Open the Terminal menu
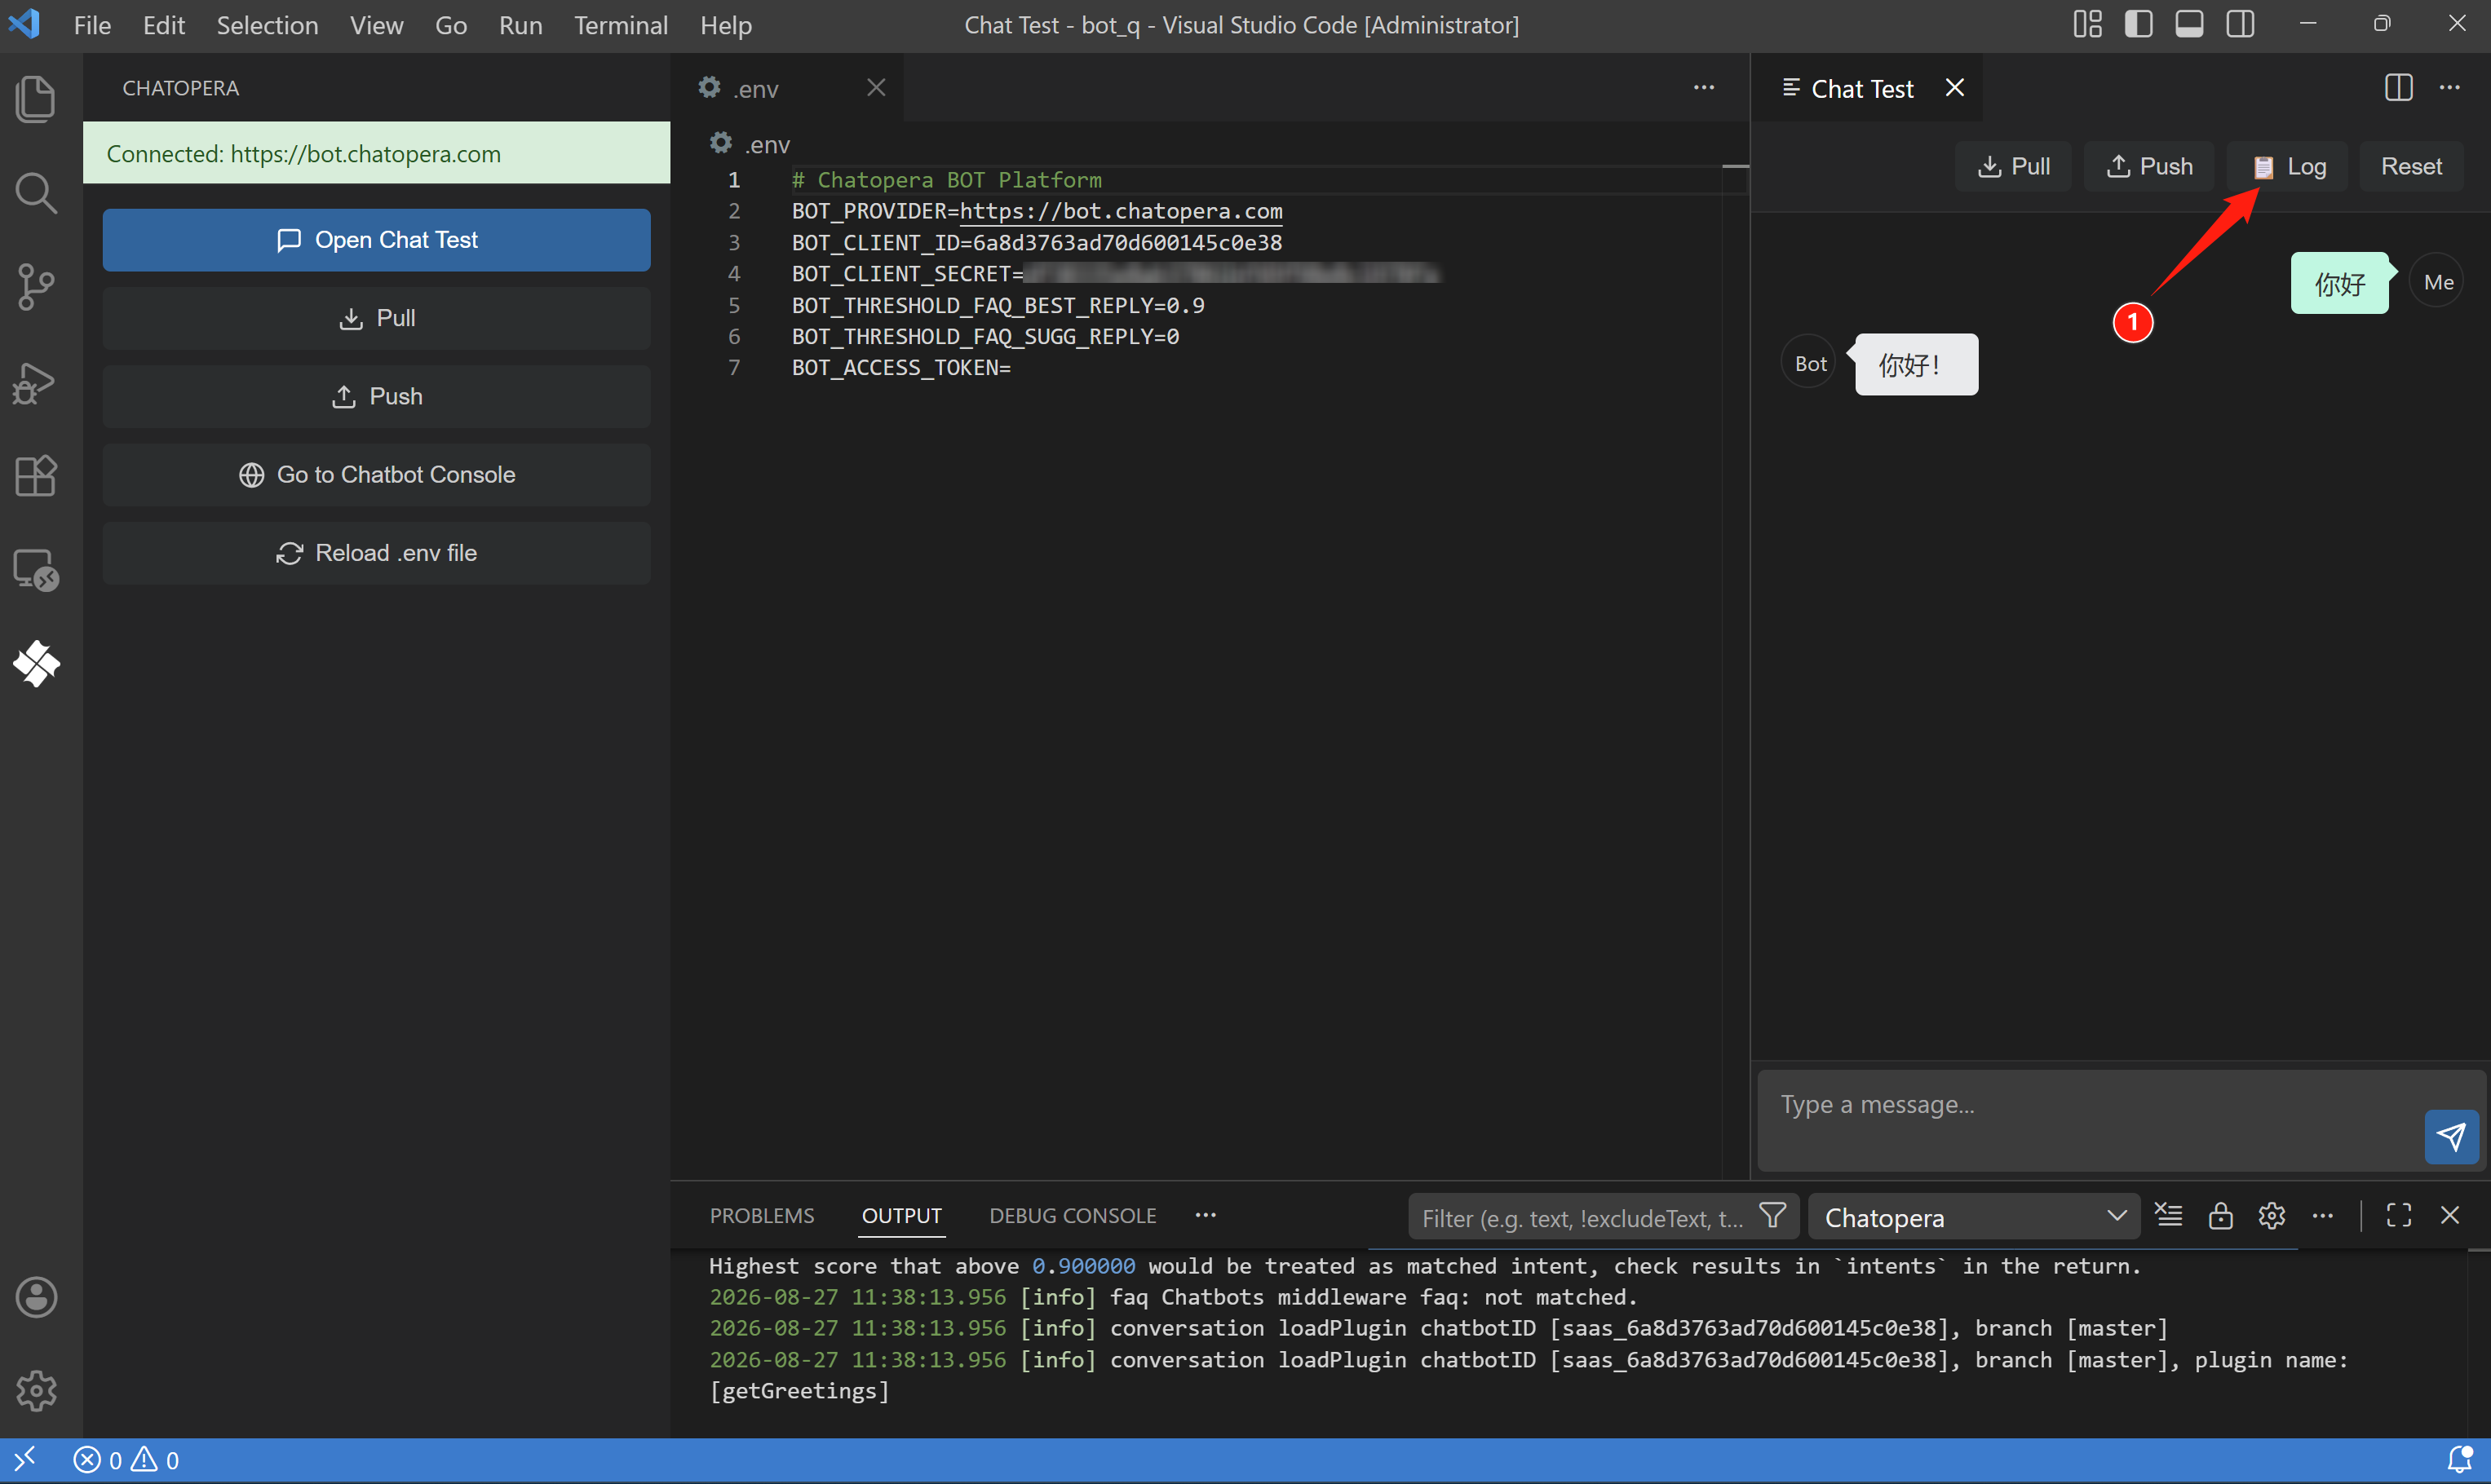The image size is (2491, 1484). coord(620,25)
